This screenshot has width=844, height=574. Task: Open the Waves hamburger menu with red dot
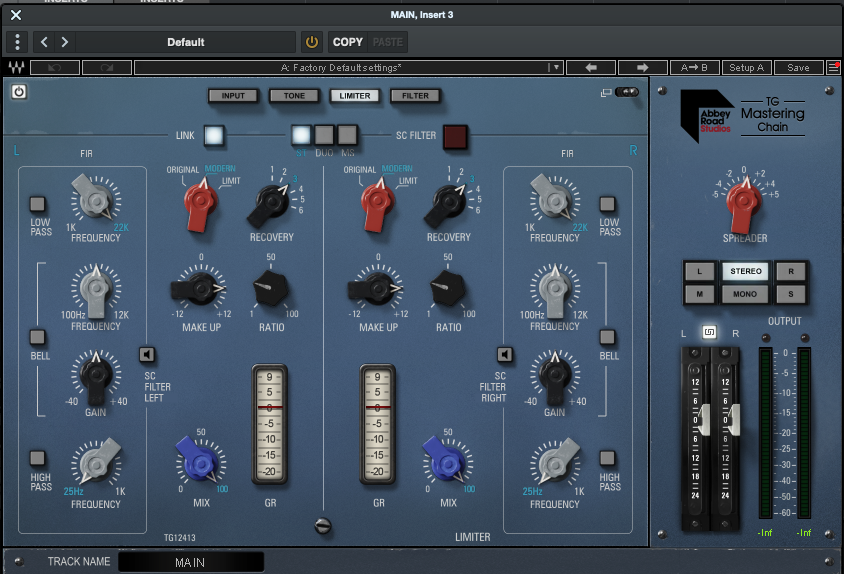(833, 67)
